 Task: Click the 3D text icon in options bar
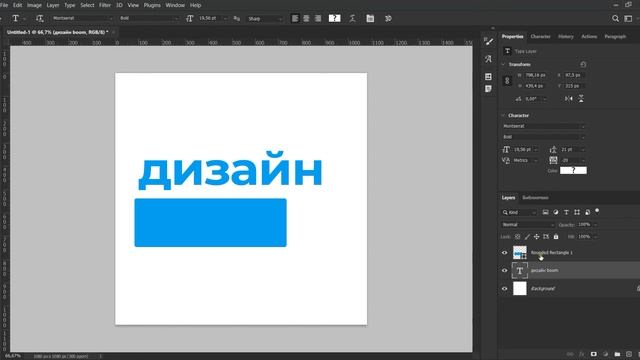click(388, 18)
